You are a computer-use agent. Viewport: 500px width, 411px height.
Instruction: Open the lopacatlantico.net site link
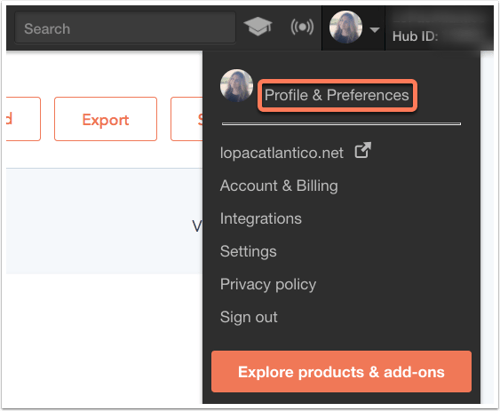282,153
